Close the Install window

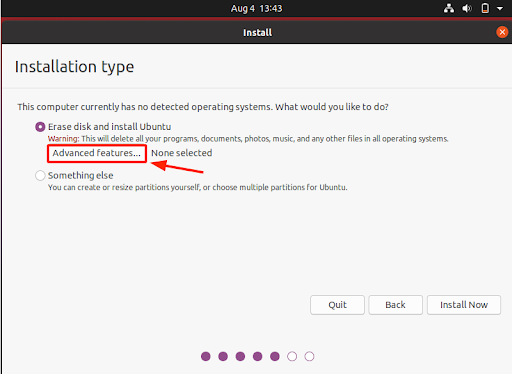click(502, 32)
